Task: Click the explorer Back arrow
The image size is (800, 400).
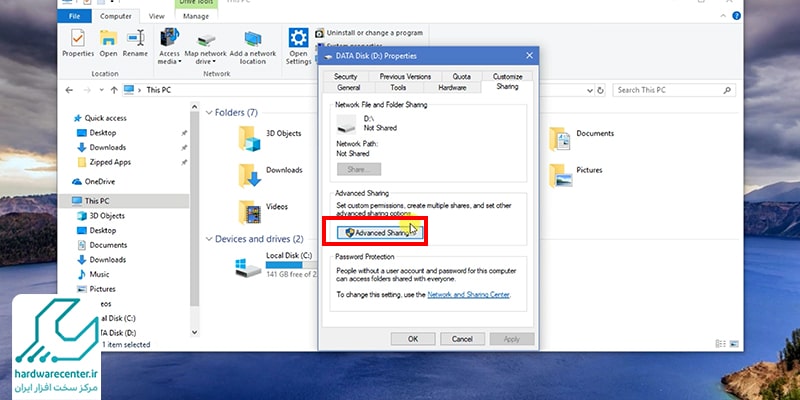Action: click(x=69, y=90)
